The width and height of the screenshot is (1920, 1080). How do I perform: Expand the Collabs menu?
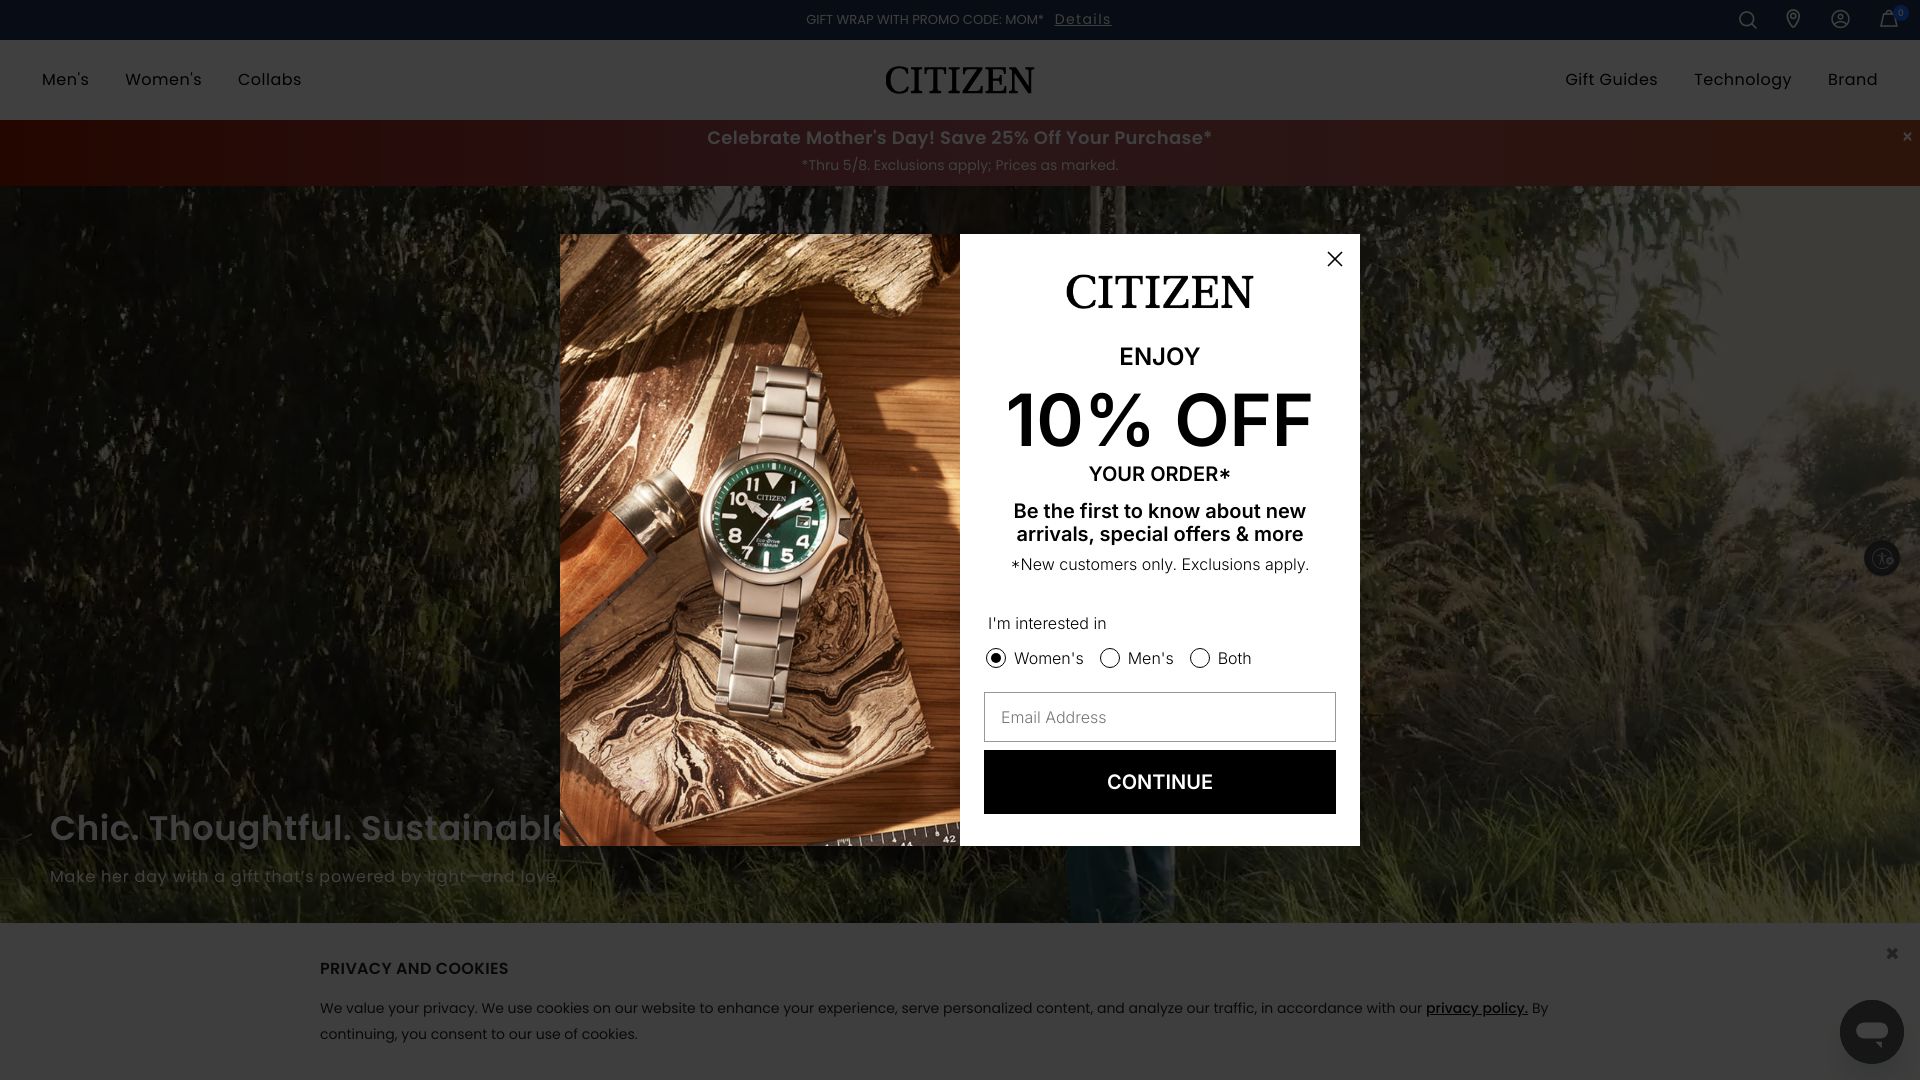(x=269, y=79)
